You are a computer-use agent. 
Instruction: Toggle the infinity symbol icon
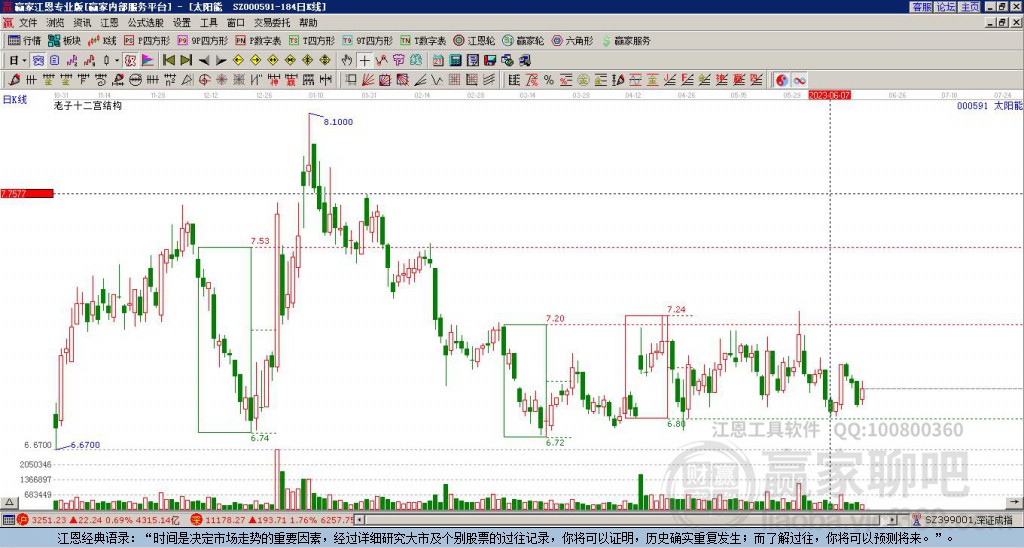[x=799, y=80]
